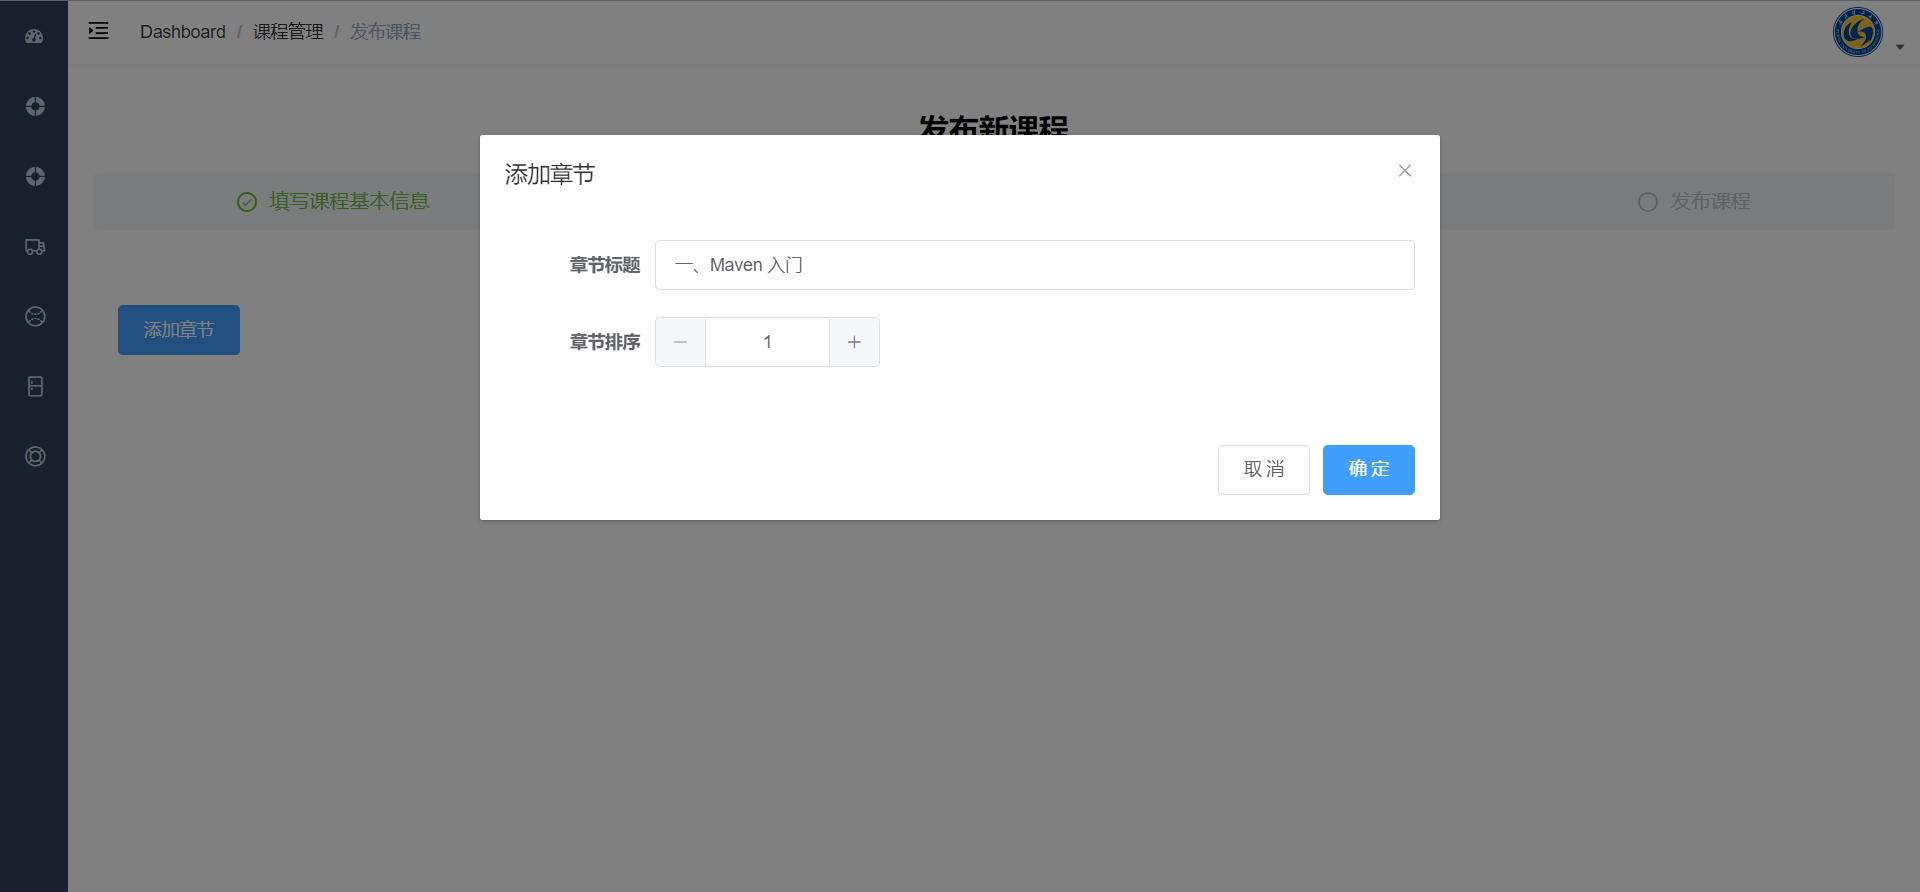Viewport: 1920px width, 892px height.
Task: Open the 课程管理 breadcrumb
Action: [x=288, y=32]
